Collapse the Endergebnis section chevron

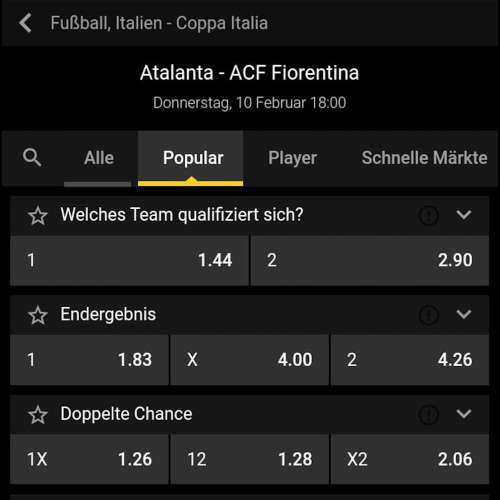pos(464,314)
